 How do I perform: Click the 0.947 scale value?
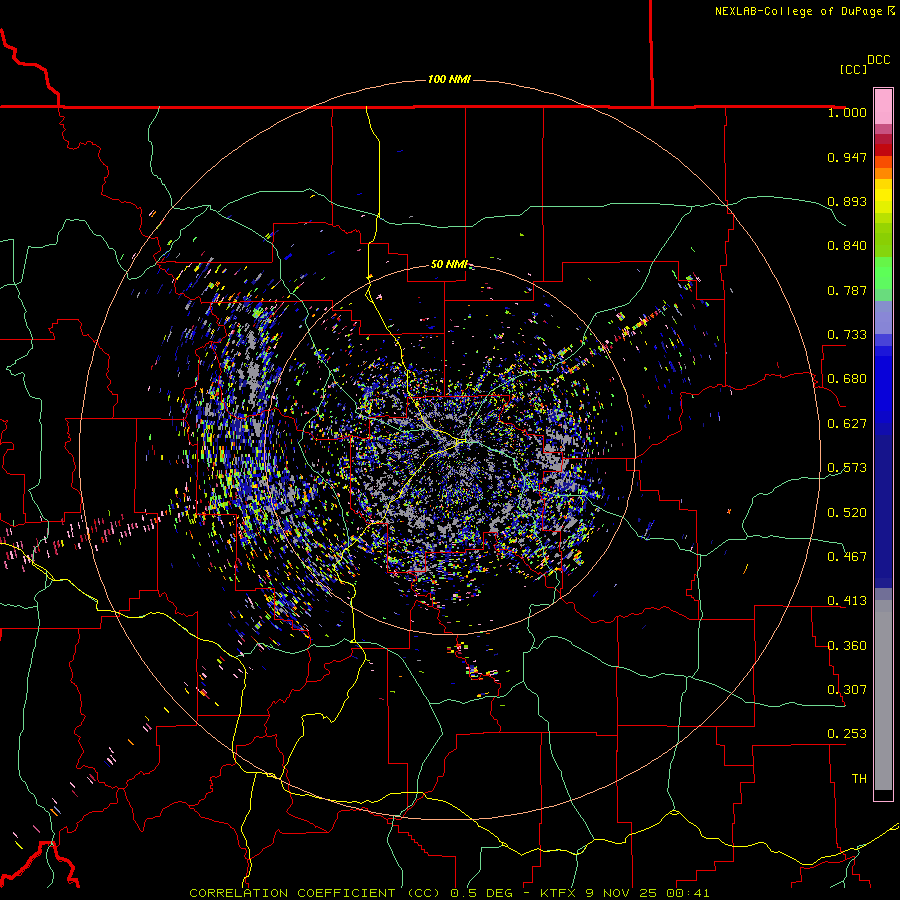point(847,157)
